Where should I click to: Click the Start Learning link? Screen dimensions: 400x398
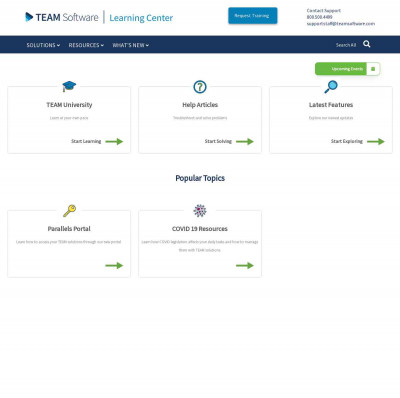(86, 141)
